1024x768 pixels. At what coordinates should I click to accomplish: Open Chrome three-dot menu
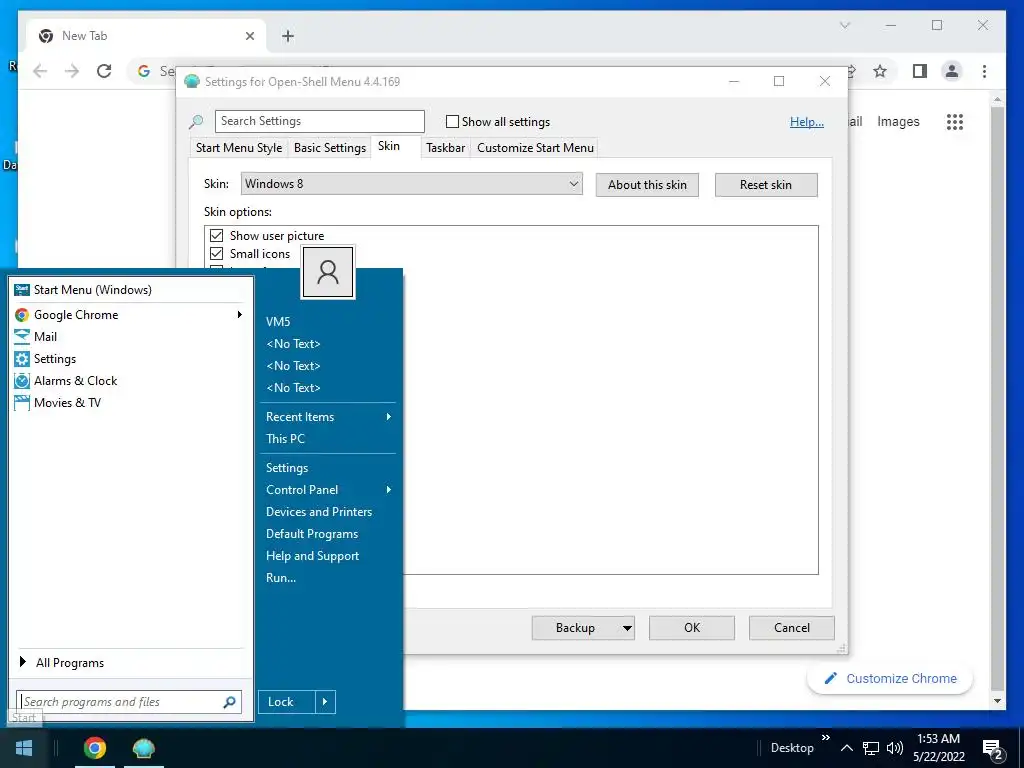pyautogui.click(x=984, y=71)
